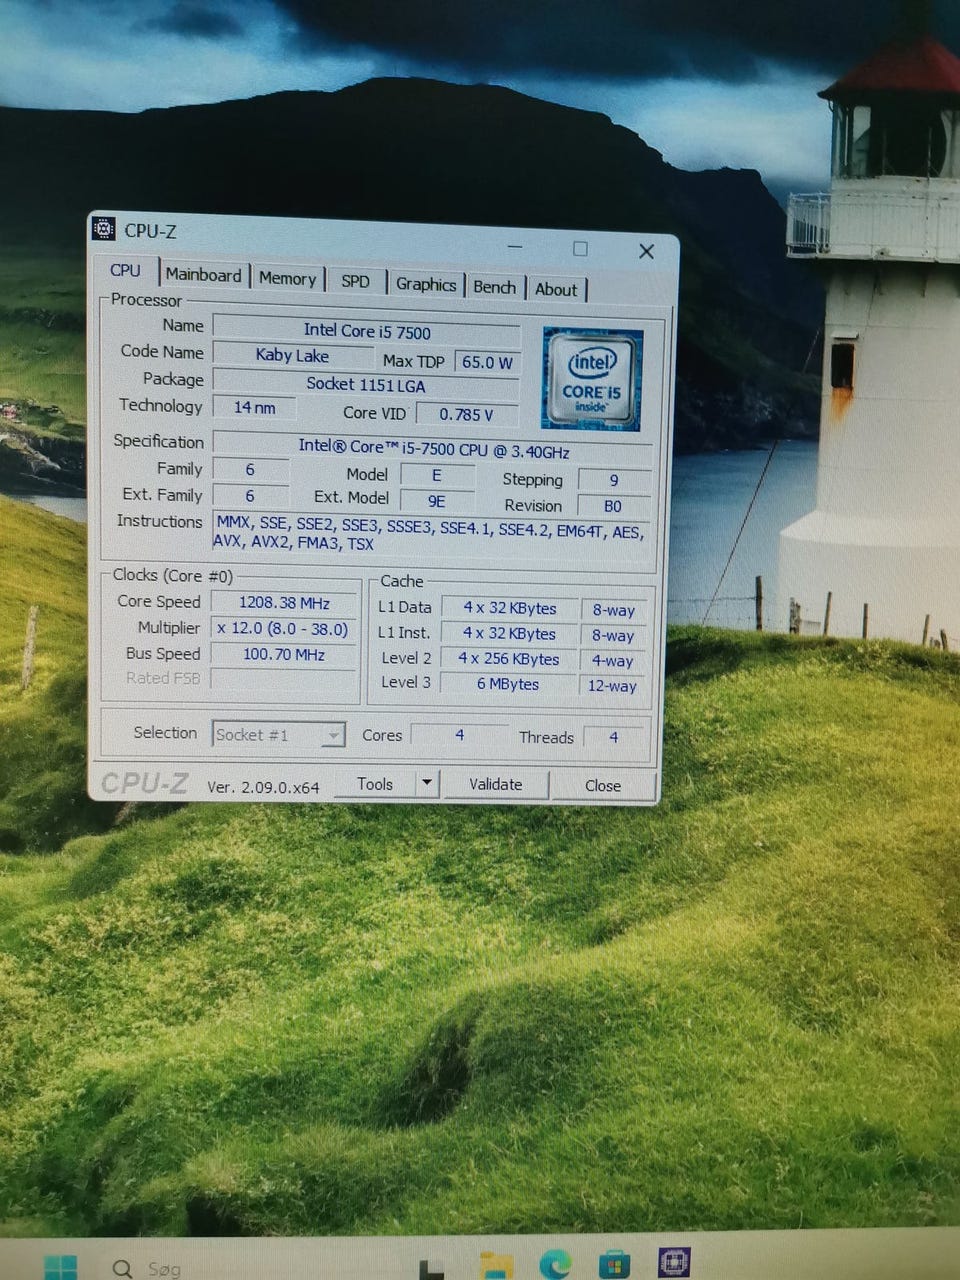The height and width of the screenshot is (1280, 960).
Task: Minimize the CPU-Z window
Action: pyautogui.click(x=515, y=246)
